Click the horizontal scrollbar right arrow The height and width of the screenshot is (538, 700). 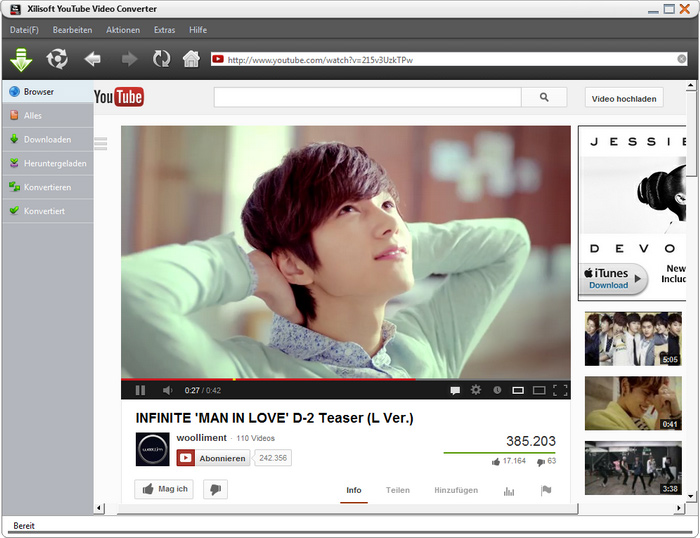679,508
